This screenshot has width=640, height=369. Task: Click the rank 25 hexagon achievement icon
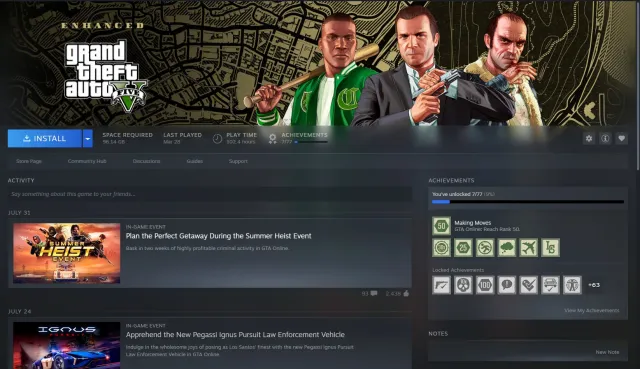(463, 248)
